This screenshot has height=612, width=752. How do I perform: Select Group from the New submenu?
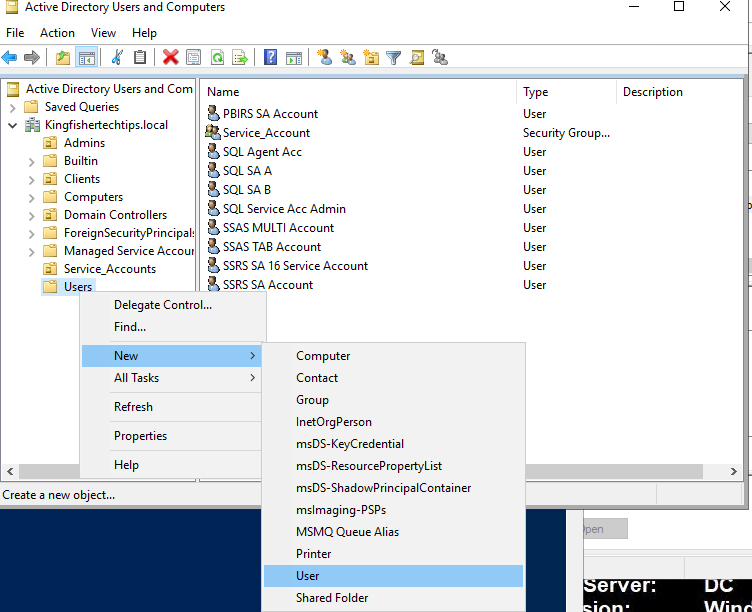[393, 400]
